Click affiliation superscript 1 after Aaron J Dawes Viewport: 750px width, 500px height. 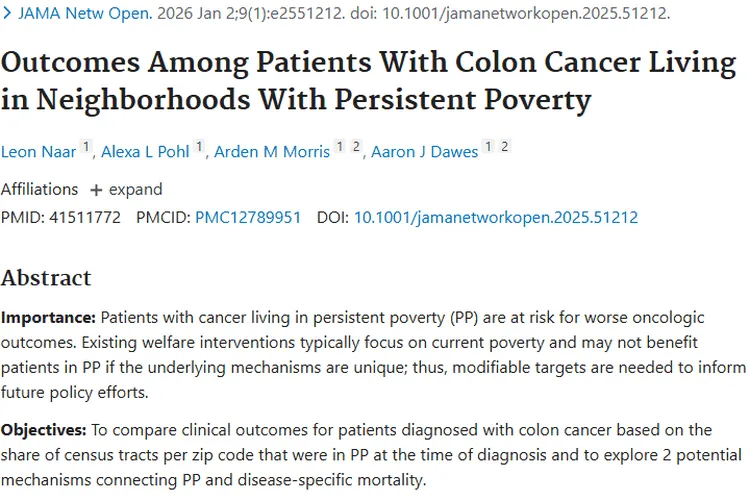coord(488,147)
